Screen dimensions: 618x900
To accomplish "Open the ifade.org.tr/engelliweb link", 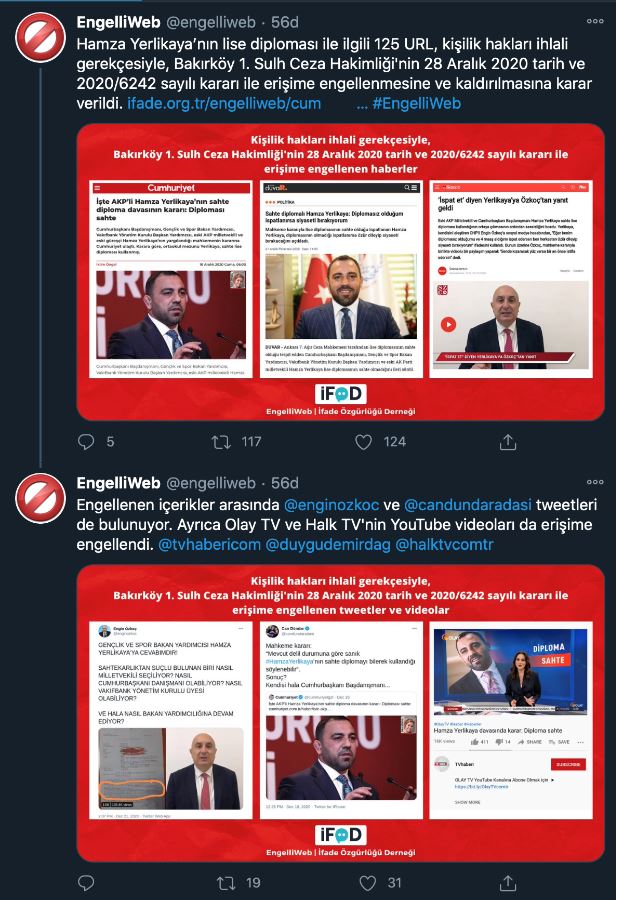I will tap(224, 103).
